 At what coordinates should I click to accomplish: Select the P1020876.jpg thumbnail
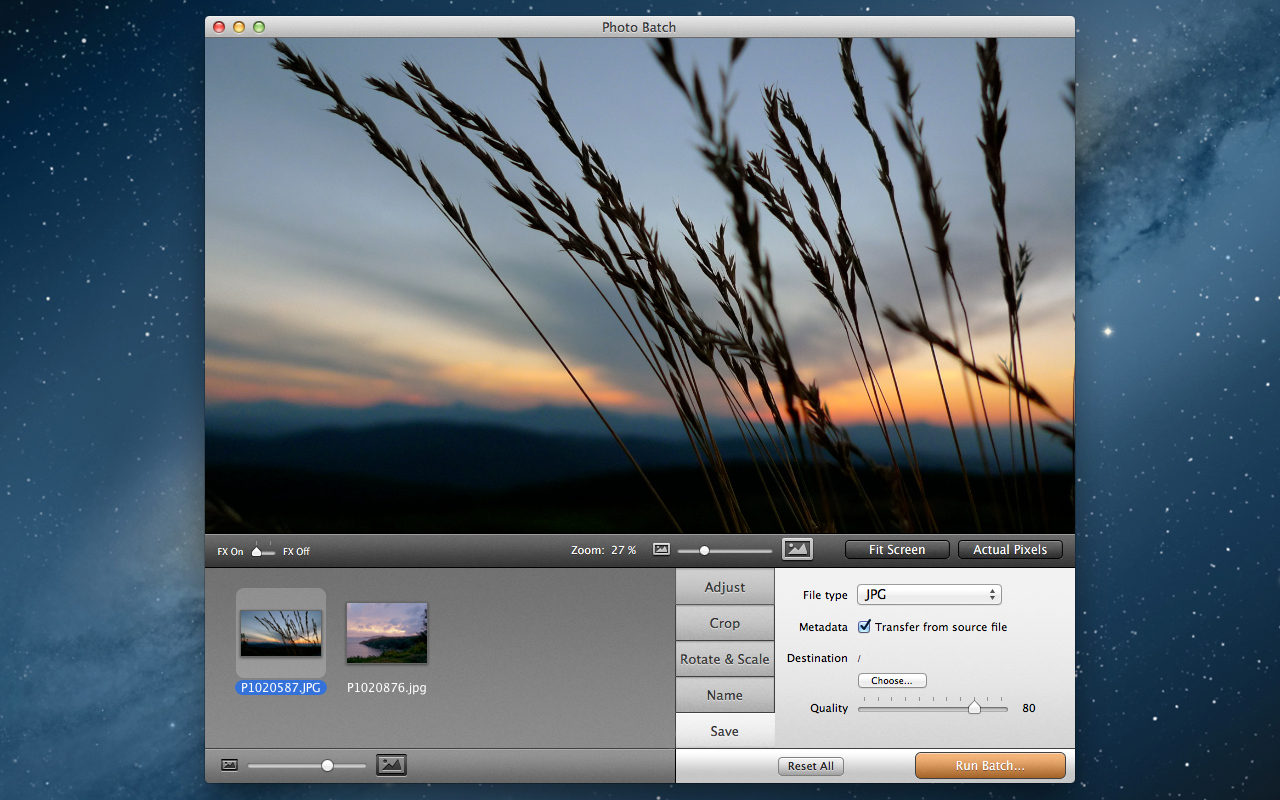[386, 633]
